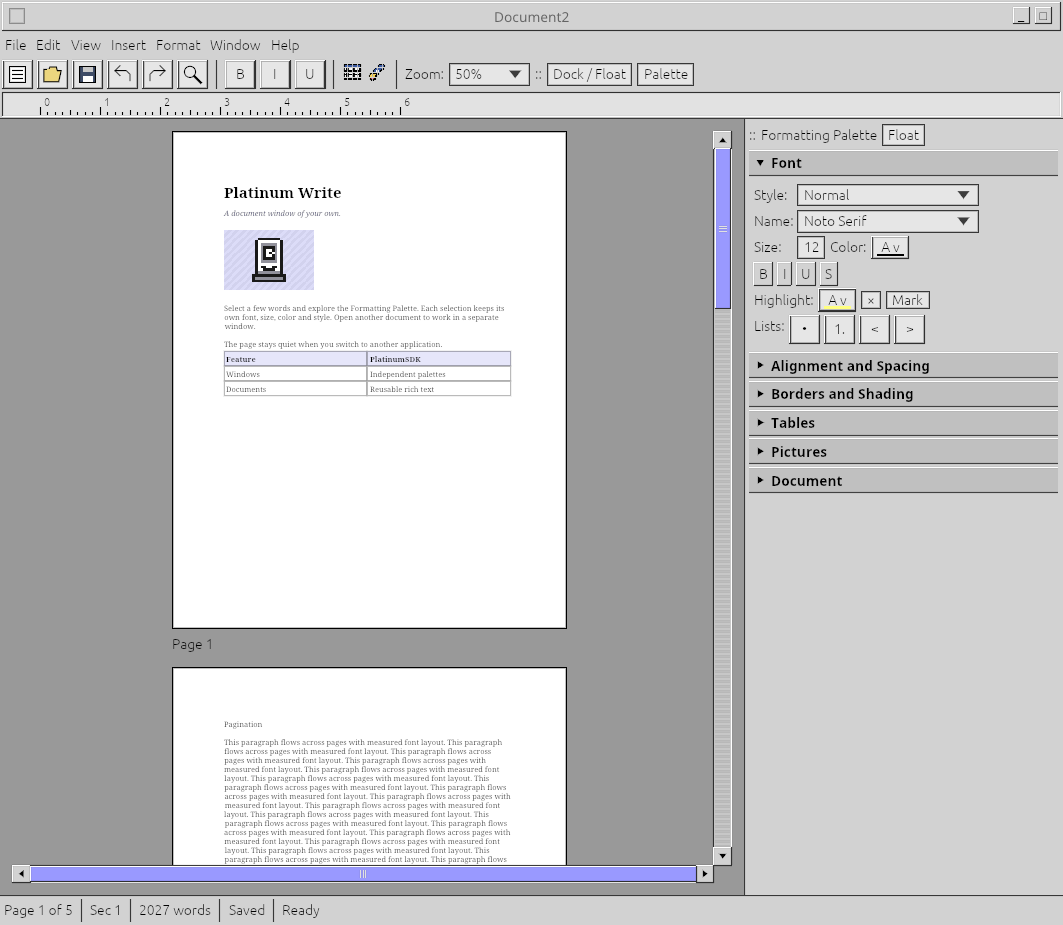
Task: Click Page 1 of 5 status entry
Action: pyautogui.click(x=38, y=910)
